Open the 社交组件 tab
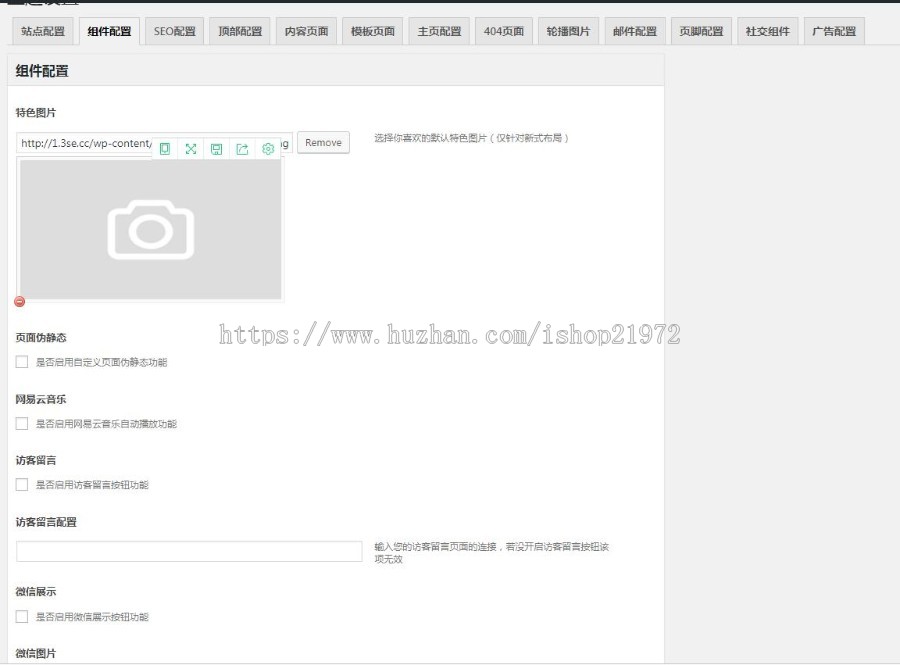The height and width of the screenshot is (665, 900). click(767, 31)
